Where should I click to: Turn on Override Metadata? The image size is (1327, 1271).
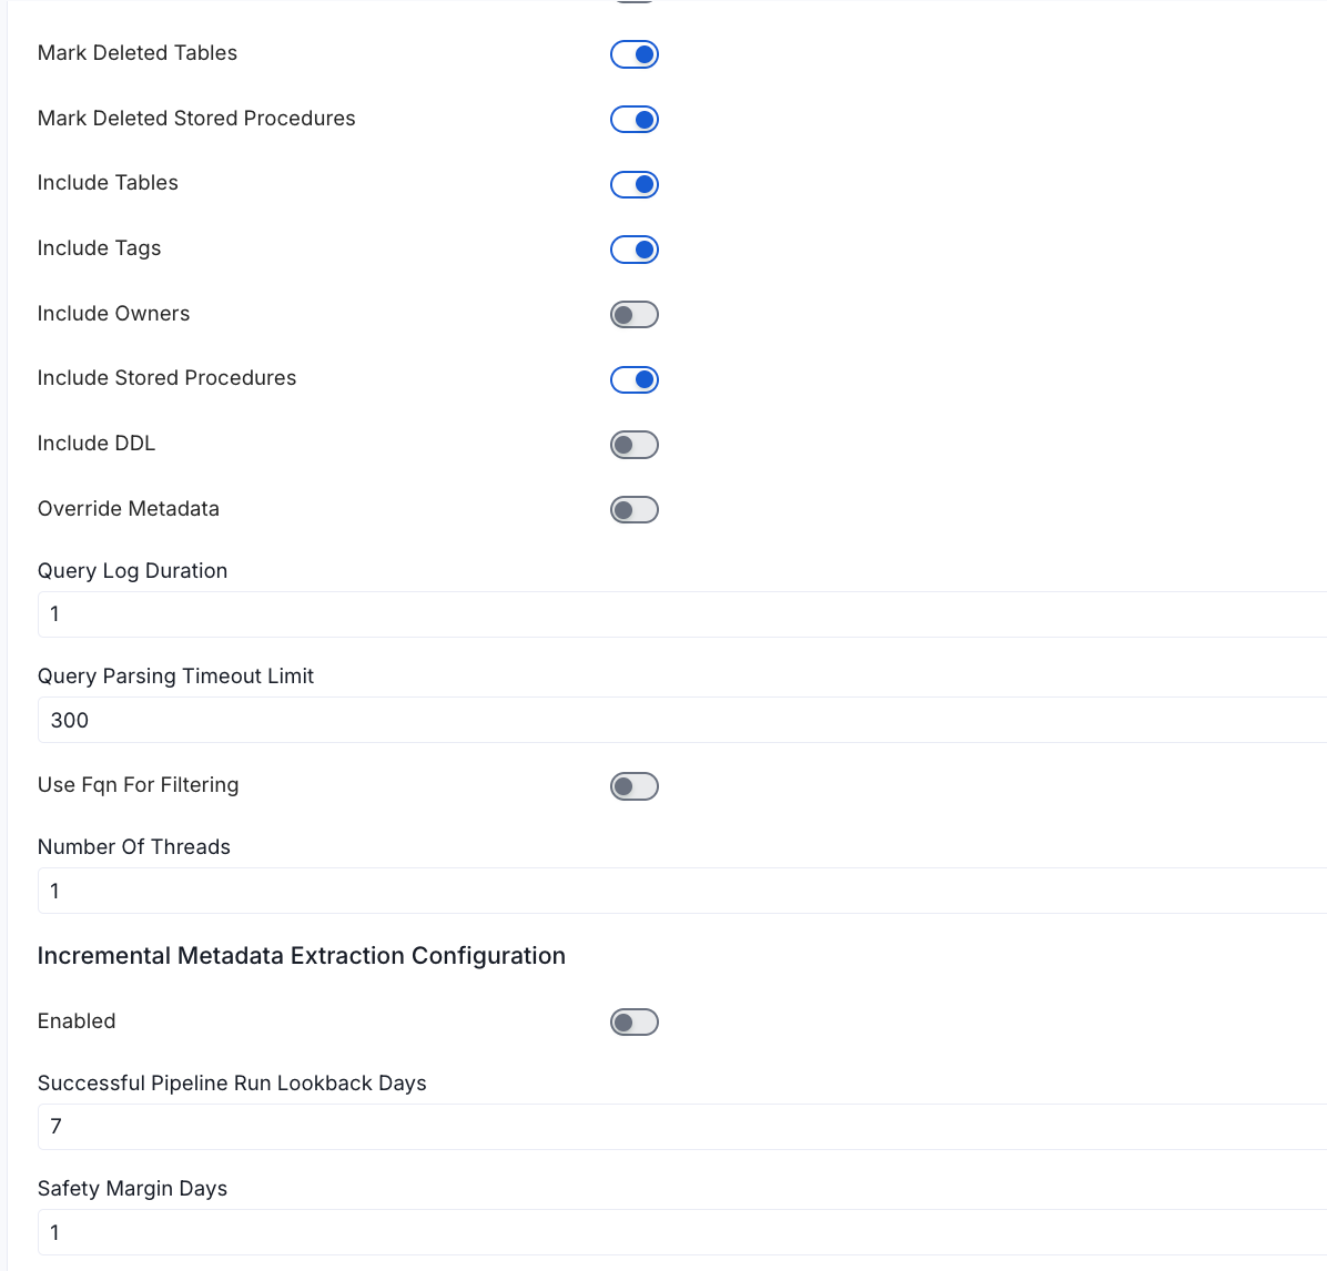633,509
